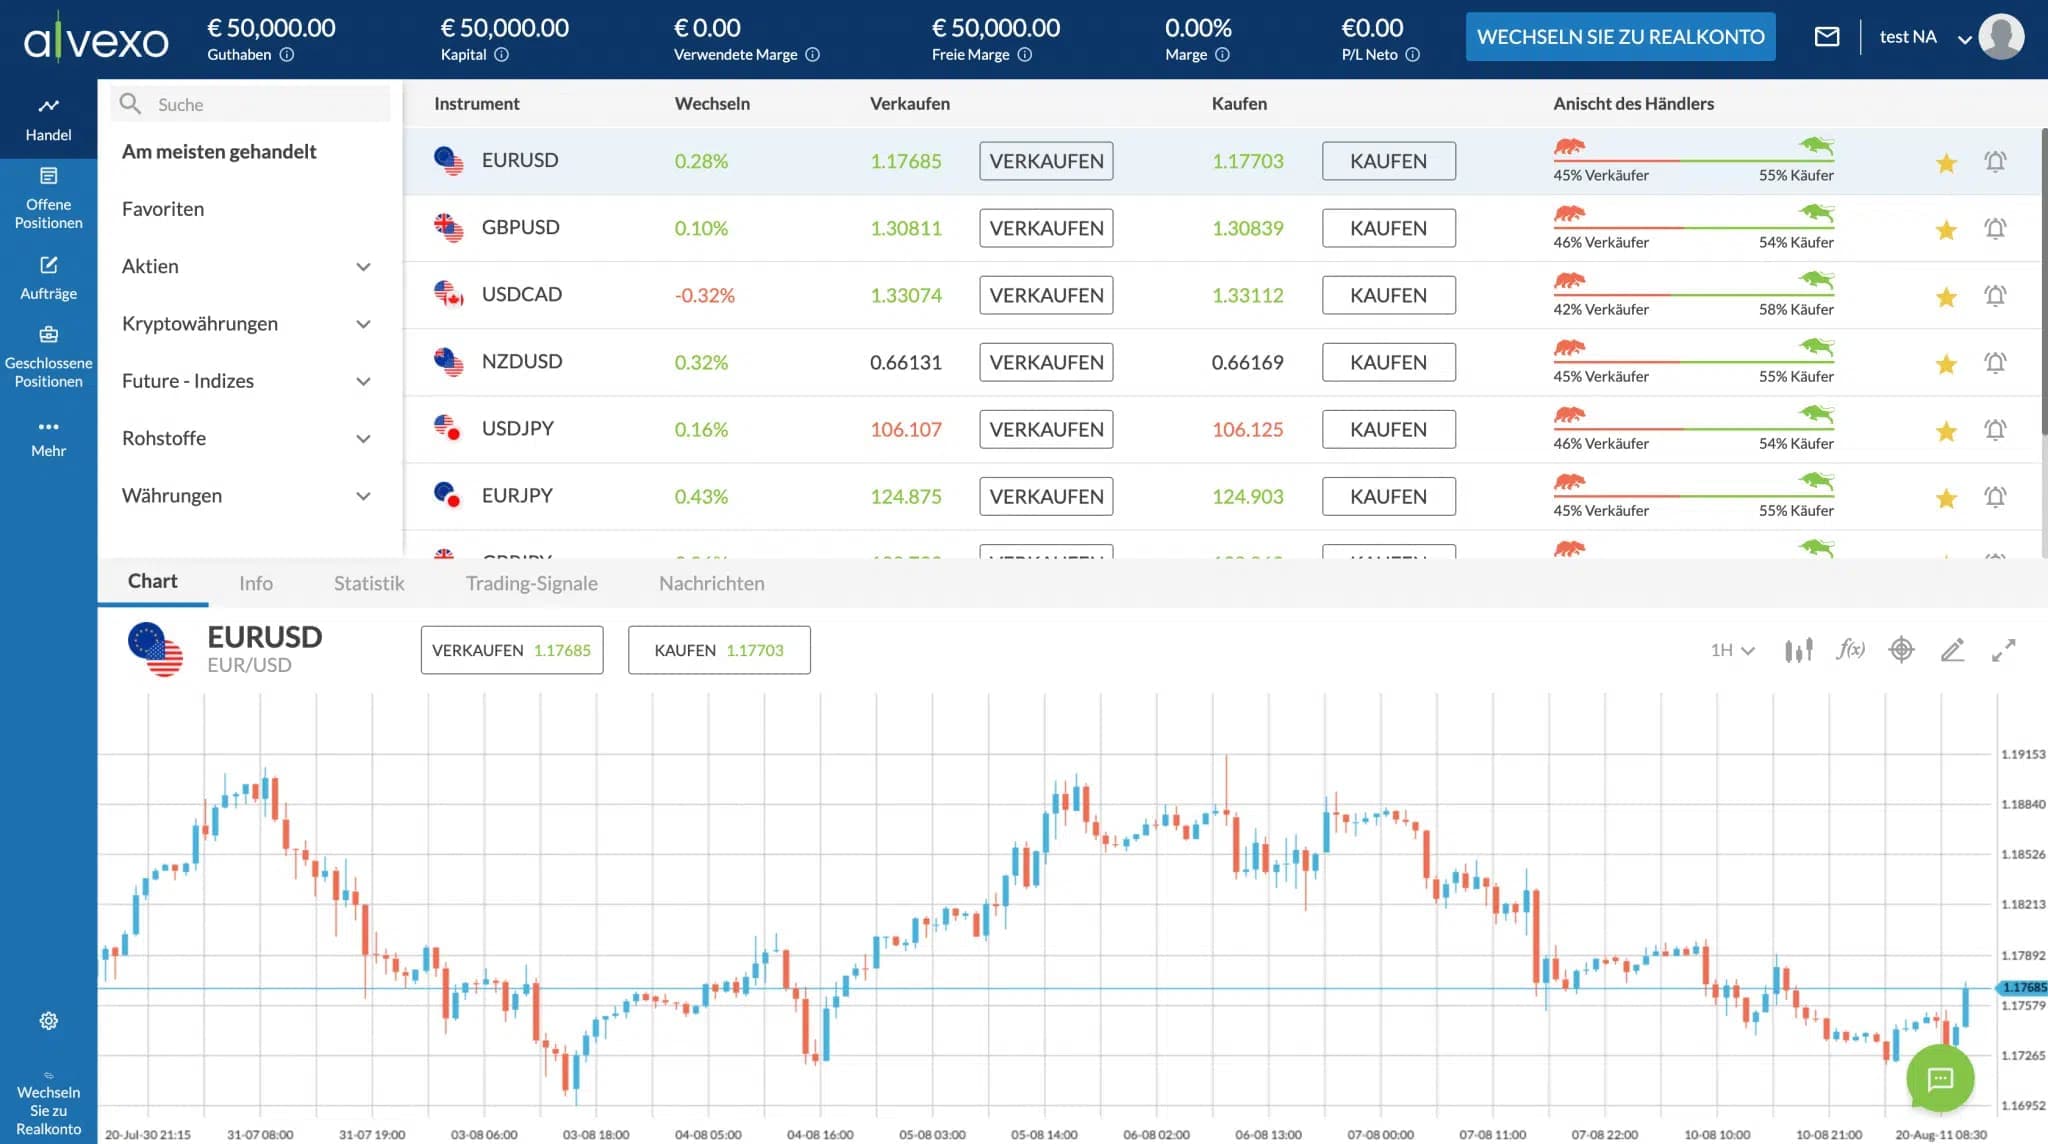Click chart VERKAUFEN 1.17685 button
The width and height of the screenshot is (2048, 1144).
(x=512, y=650)
